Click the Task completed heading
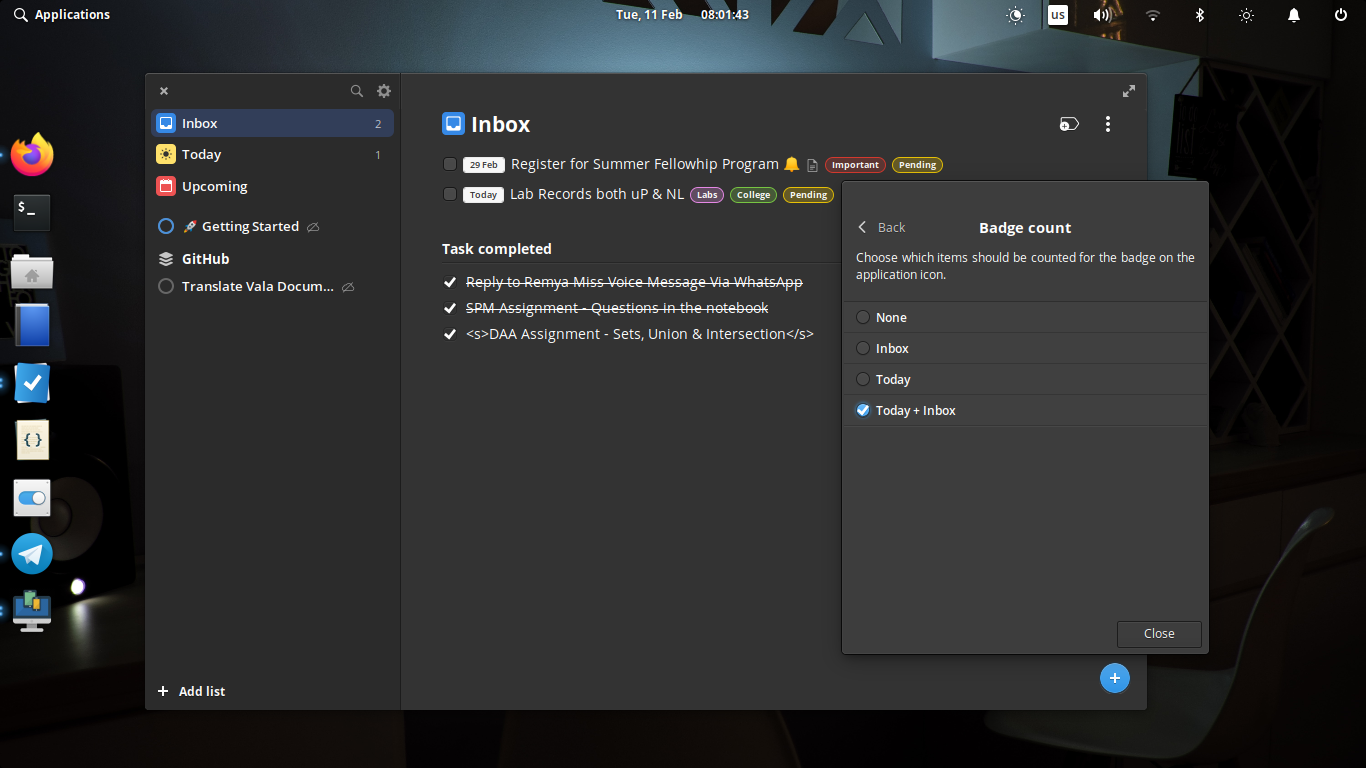This screenshot has height=768, width=1366. [x=497, y=249]
